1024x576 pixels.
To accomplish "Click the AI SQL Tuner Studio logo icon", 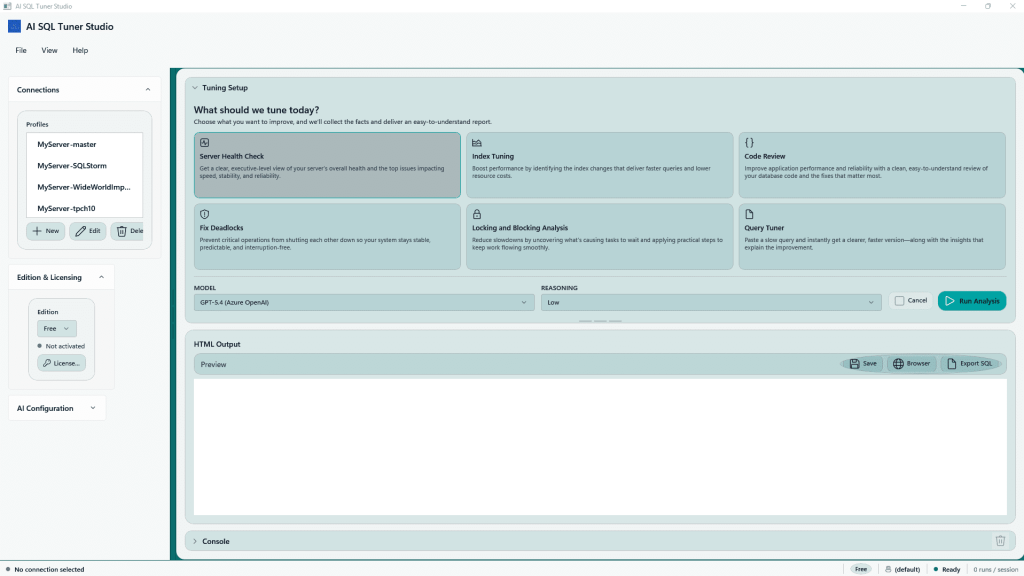I will click(14, 26).
